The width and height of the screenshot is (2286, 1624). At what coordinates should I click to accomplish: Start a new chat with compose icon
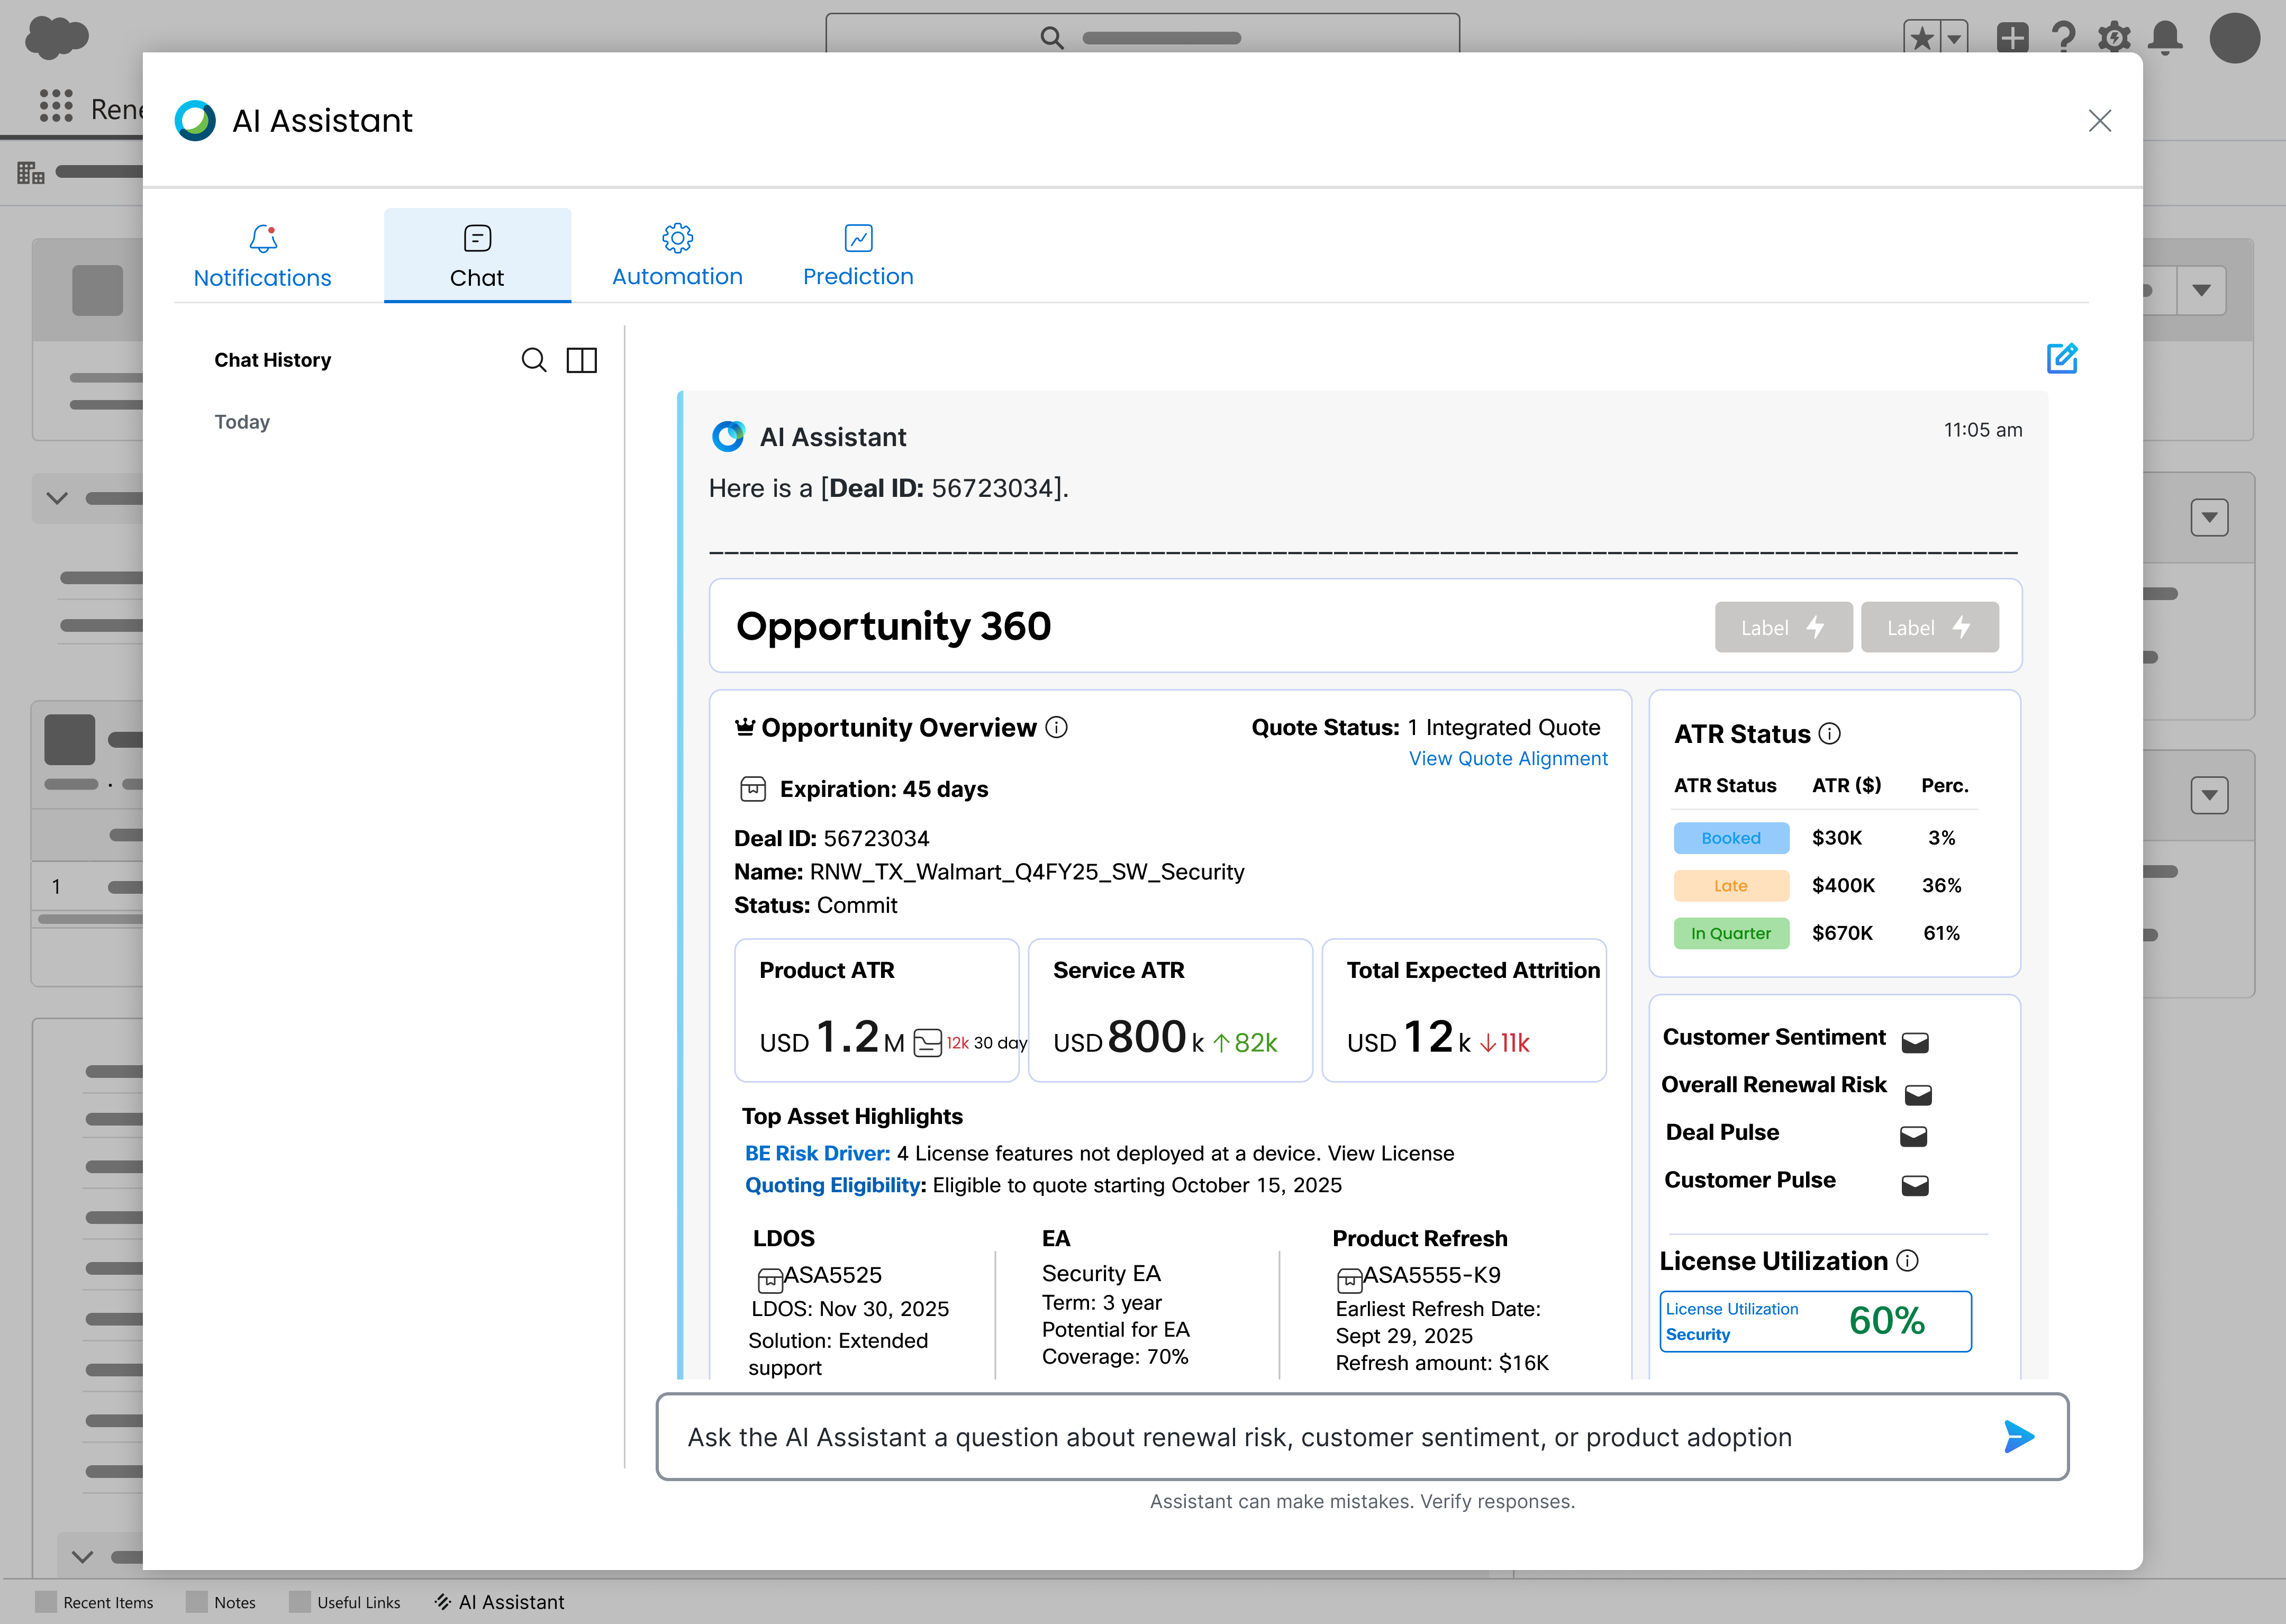point(2062,358)
